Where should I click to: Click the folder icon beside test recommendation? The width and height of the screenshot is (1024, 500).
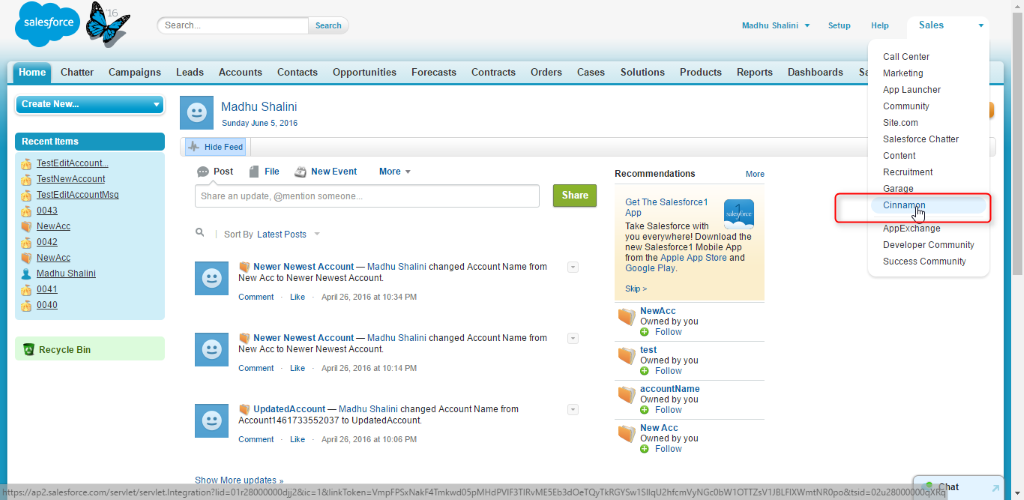pyautogui.click(x=627, y=356)
